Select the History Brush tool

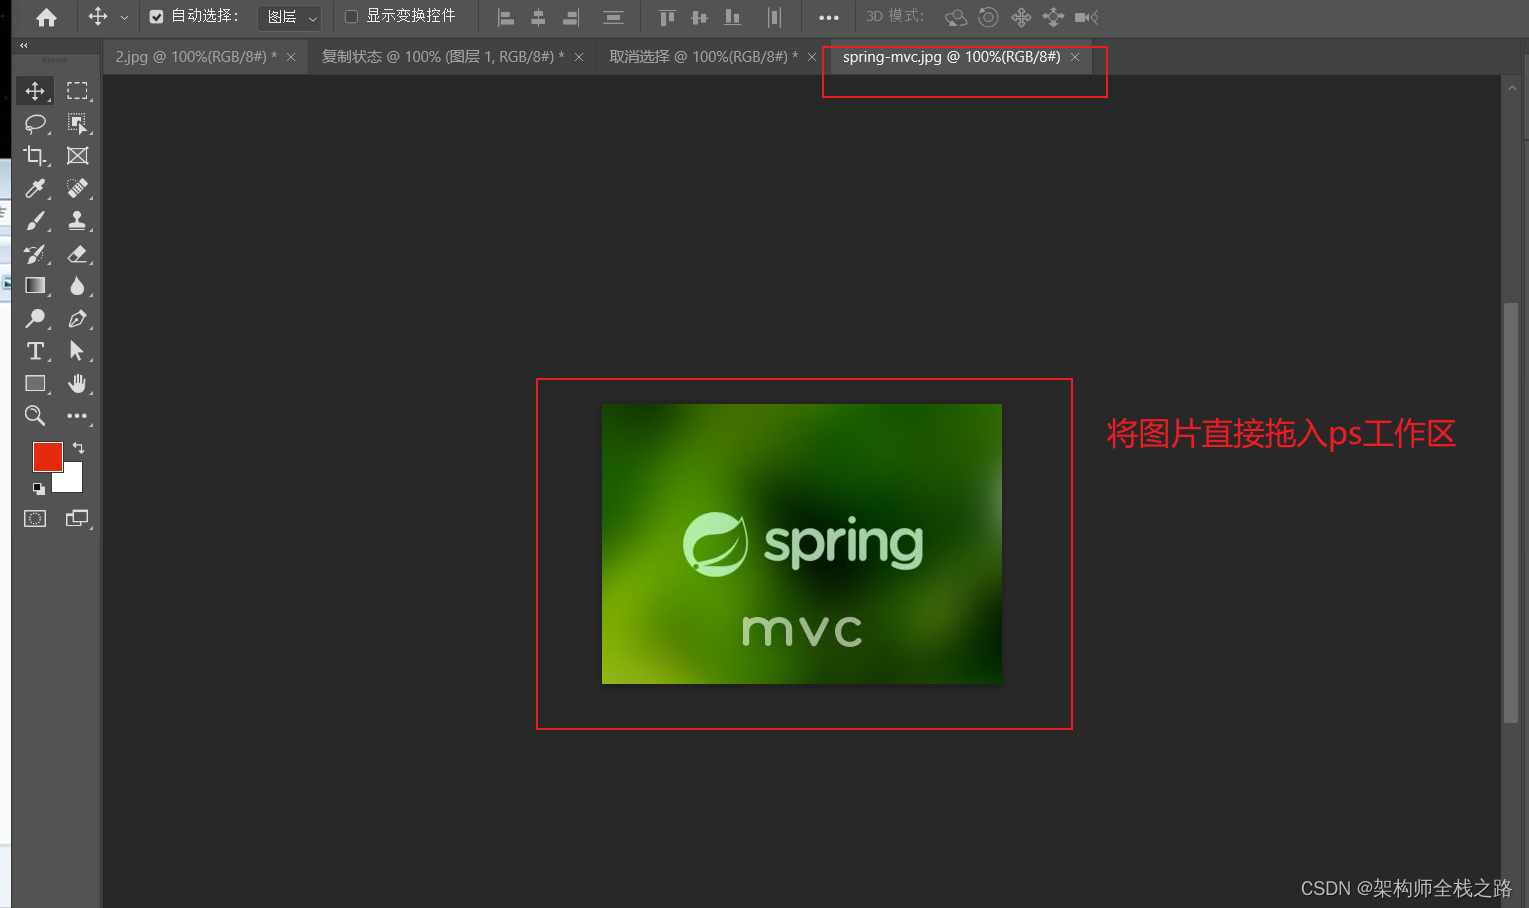(x=35, y=254)
